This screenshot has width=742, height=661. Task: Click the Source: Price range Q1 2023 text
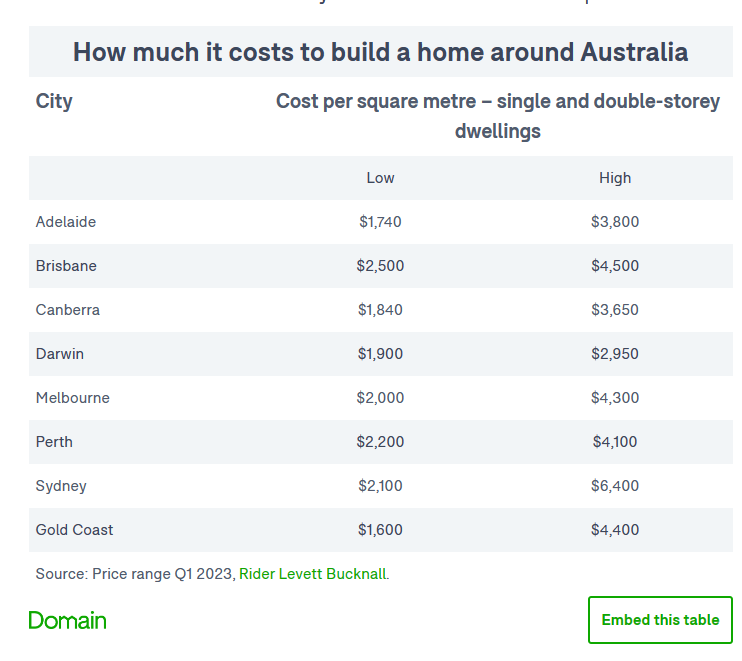pos(135,574)
